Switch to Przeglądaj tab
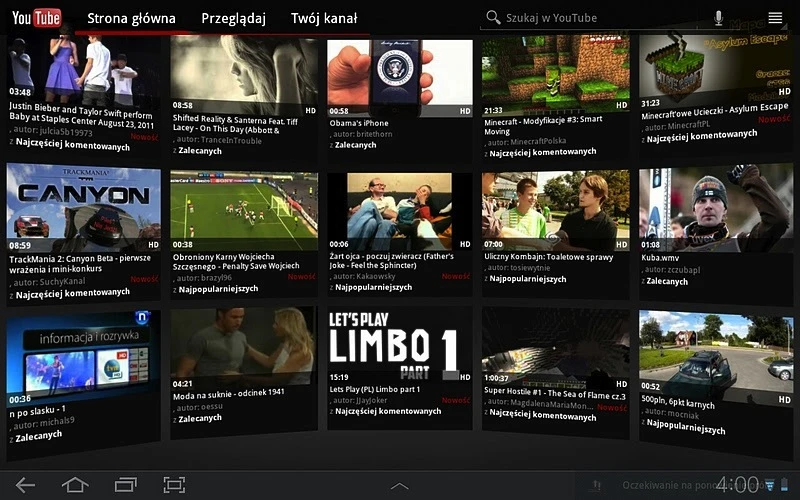The height and width of the screenshot is (500, 800). pos(233,18)
